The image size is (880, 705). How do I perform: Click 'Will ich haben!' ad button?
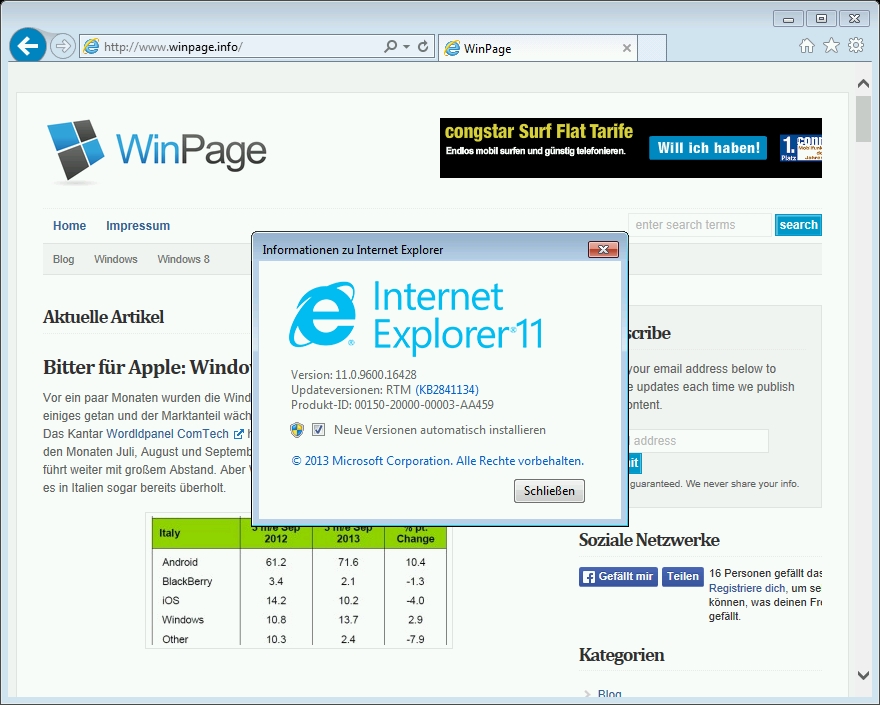pos(708,148)
